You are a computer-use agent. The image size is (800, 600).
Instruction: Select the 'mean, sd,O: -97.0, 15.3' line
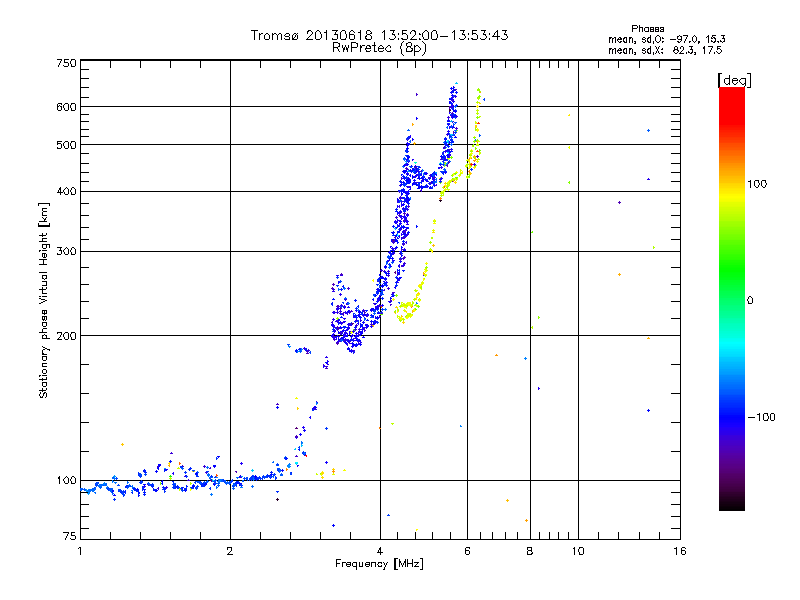[666, 39]
